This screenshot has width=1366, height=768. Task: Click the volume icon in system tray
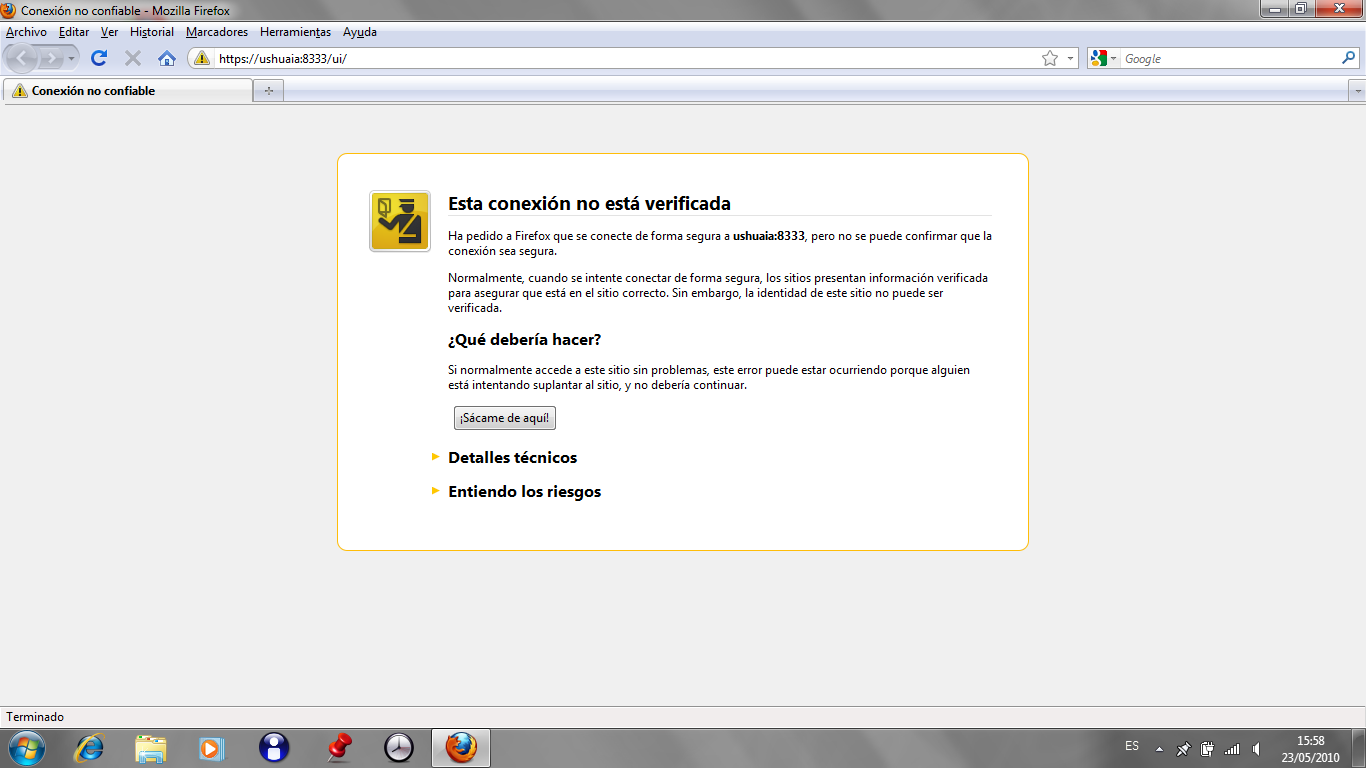pos(1256,748)
